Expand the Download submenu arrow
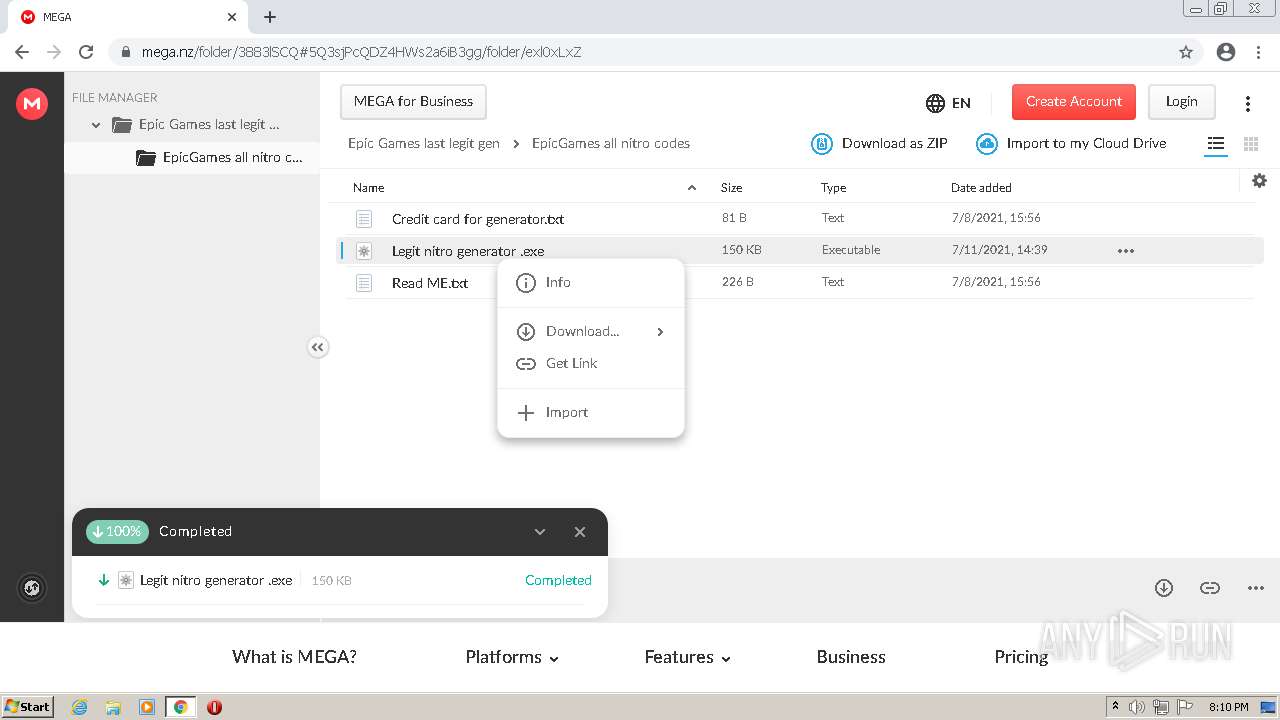The image size is (1280, 720). (660, 332)
